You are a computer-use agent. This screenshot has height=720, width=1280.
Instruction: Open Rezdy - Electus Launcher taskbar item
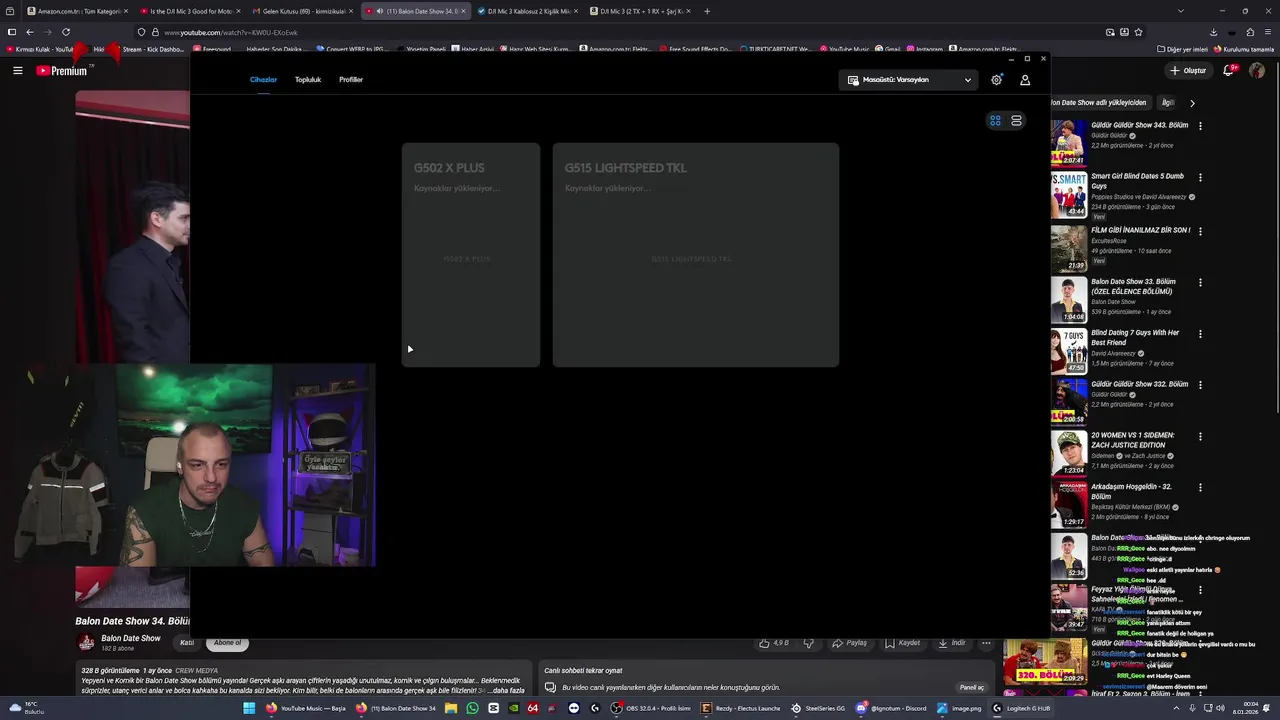pos(741,708)
